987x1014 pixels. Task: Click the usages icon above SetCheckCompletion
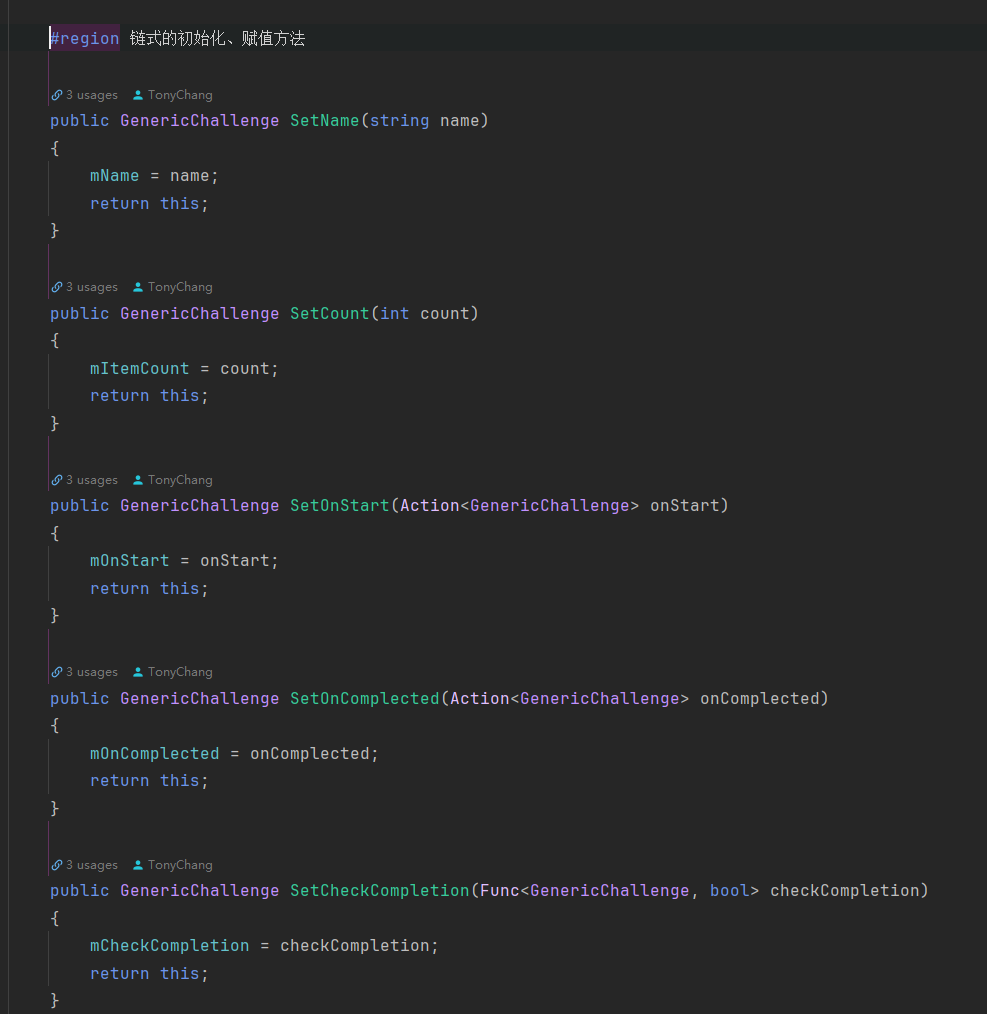56,865
